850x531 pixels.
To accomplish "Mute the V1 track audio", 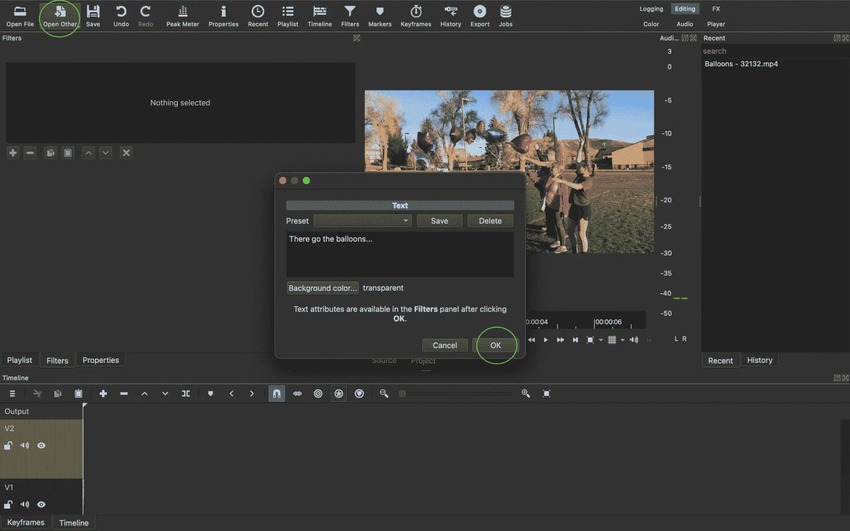I will coord(25,504).
